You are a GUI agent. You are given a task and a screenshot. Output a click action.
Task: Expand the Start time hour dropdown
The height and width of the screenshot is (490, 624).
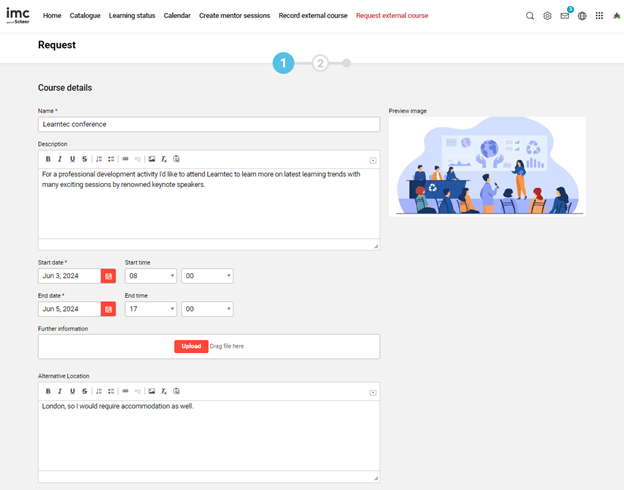pyautogui.click(x=150, y=276)
